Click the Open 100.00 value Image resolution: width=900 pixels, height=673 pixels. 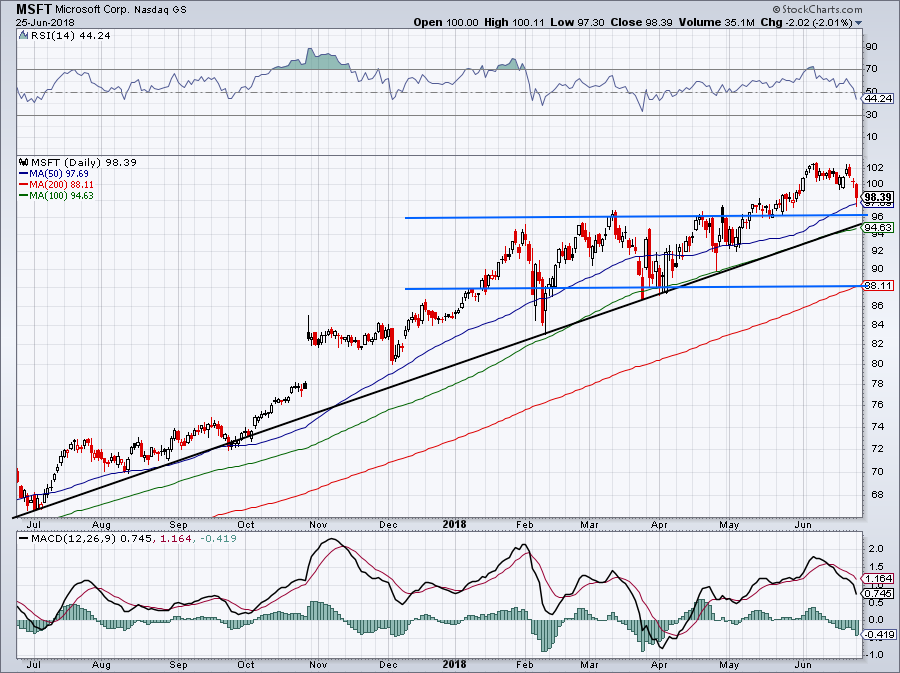(445, 22)
